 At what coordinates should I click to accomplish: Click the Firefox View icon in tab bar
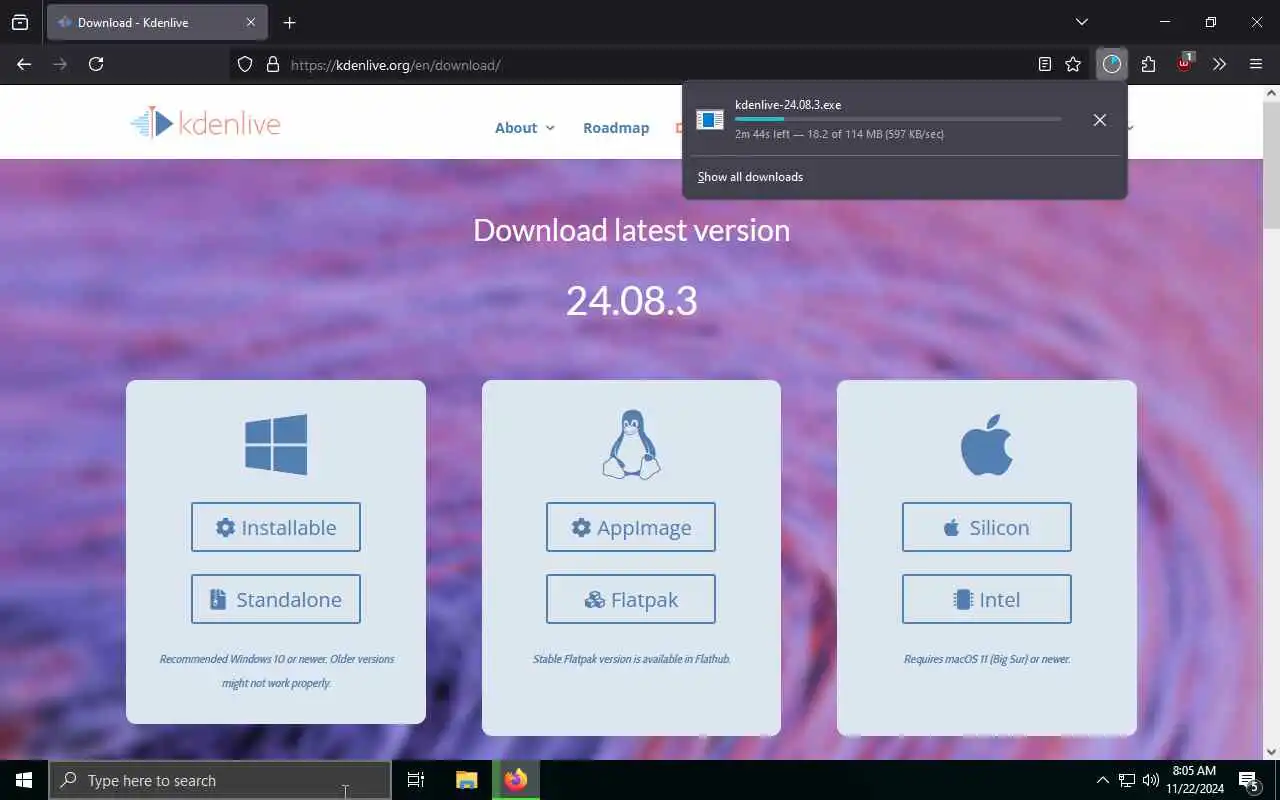20,22
